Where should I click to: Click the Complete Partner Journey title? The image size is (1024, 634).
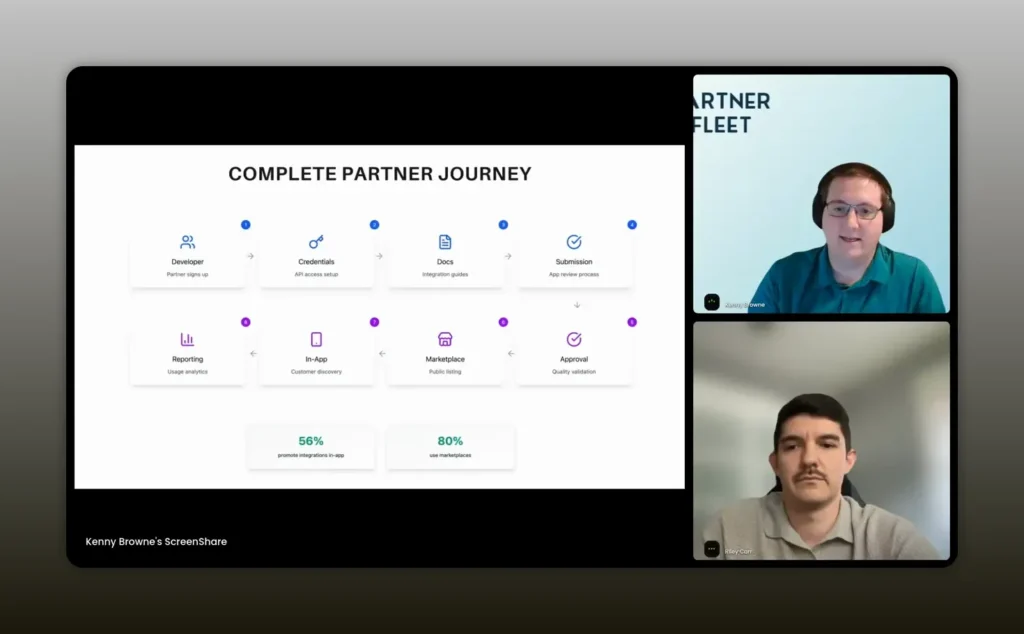[x=379, y=174]
